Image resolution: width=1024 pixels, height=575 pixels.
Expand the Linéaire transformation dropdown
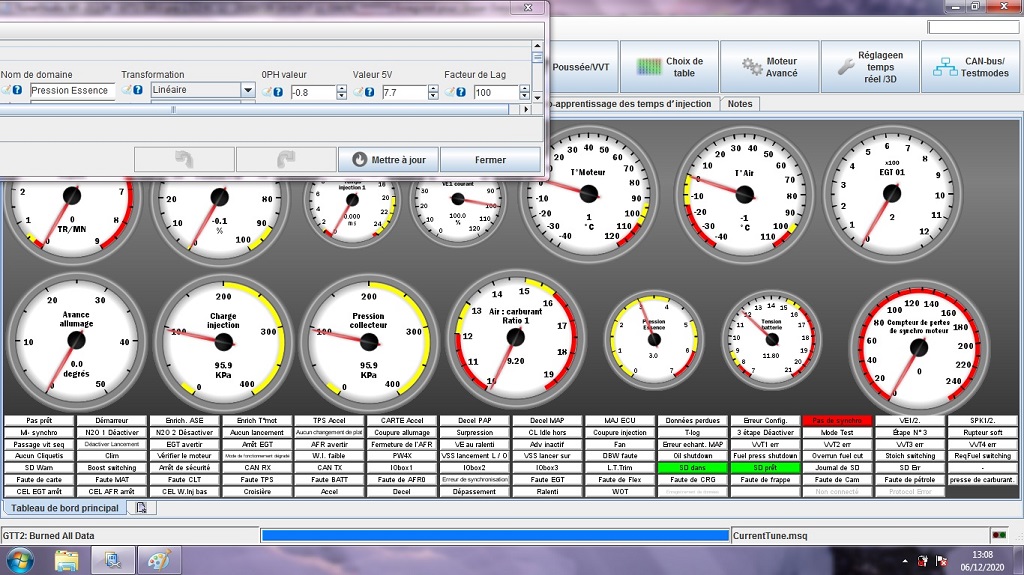click(x=247, y=91)
